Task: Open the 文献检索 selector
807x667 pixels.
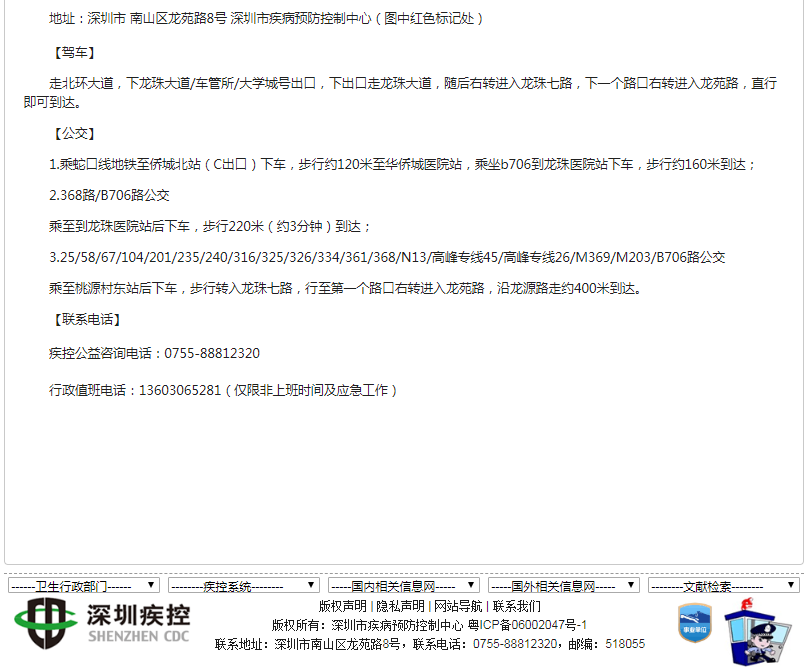Action: [724, 584]
